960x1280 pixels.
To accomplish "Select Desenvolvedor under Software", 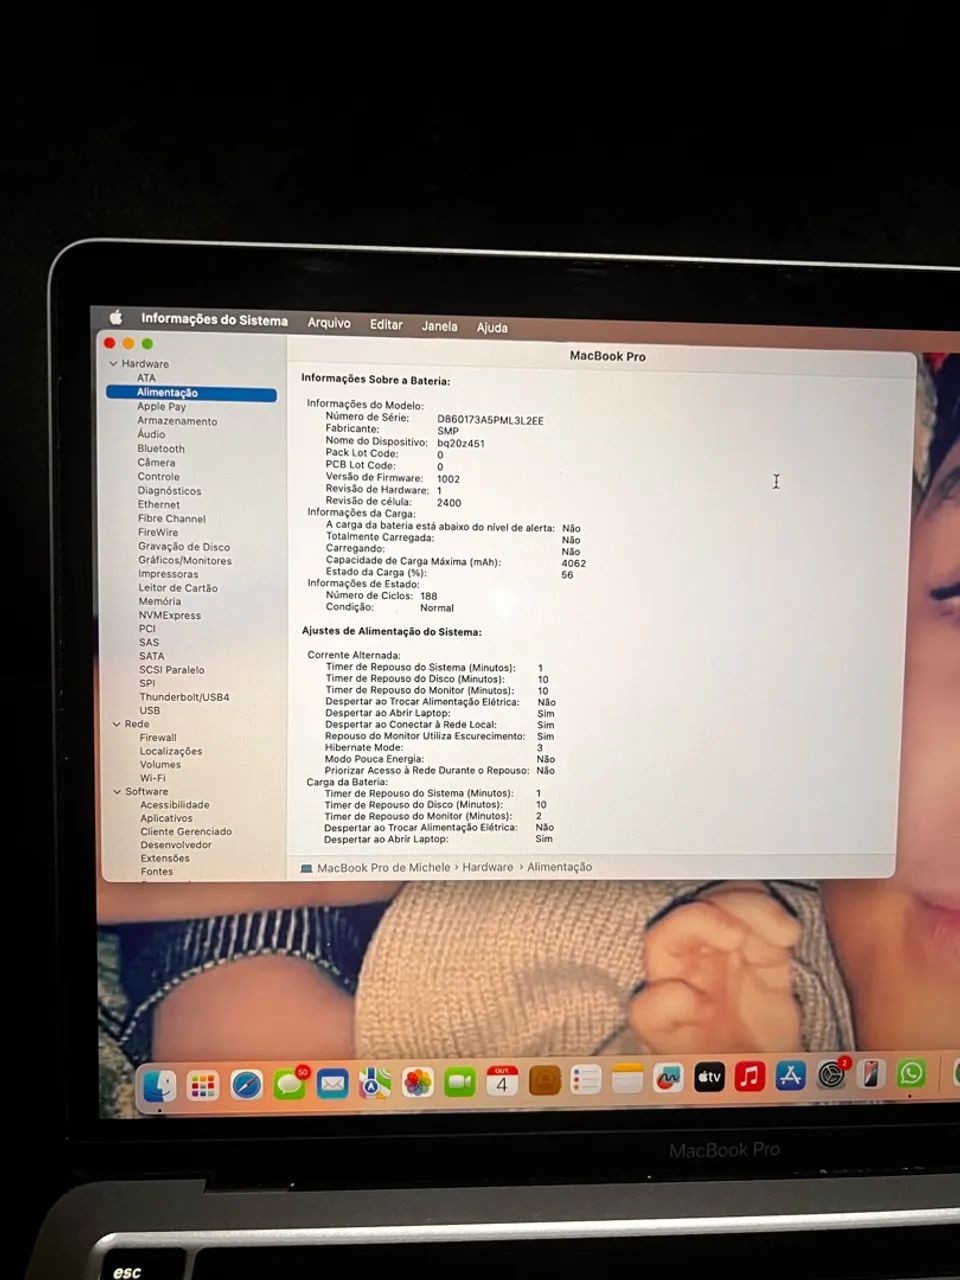I will [176, 845].
